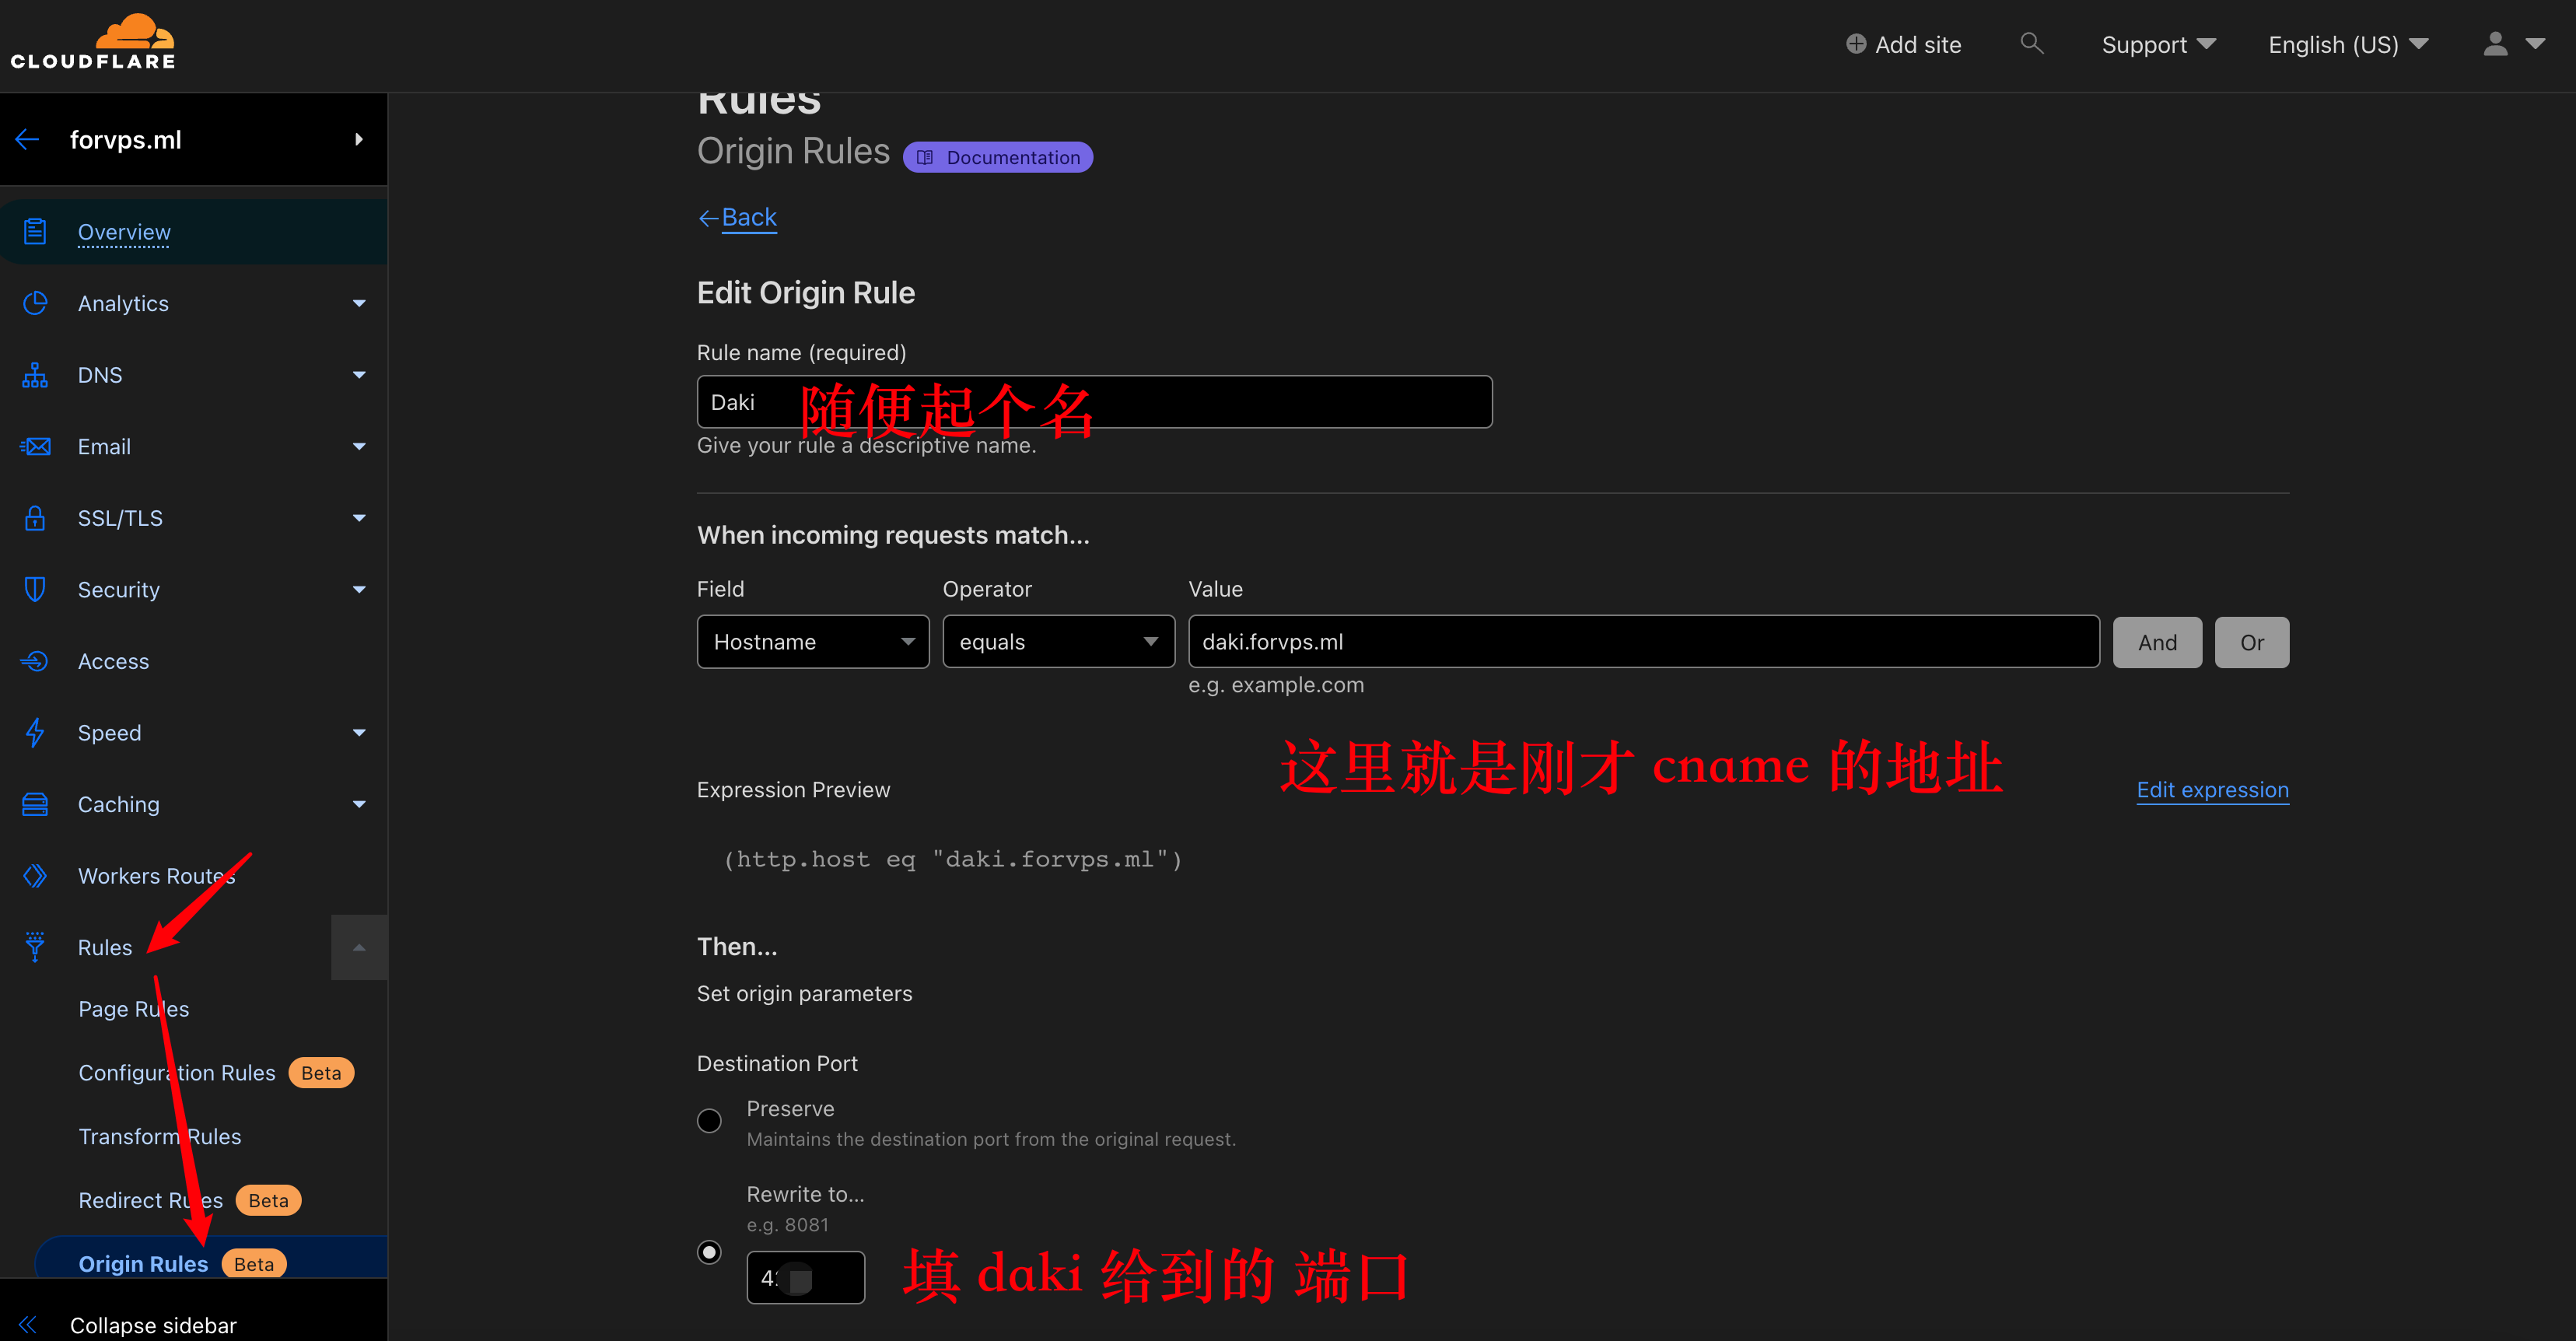
Task: Open Workers Routes page
Action: click(x=157, y=876)
